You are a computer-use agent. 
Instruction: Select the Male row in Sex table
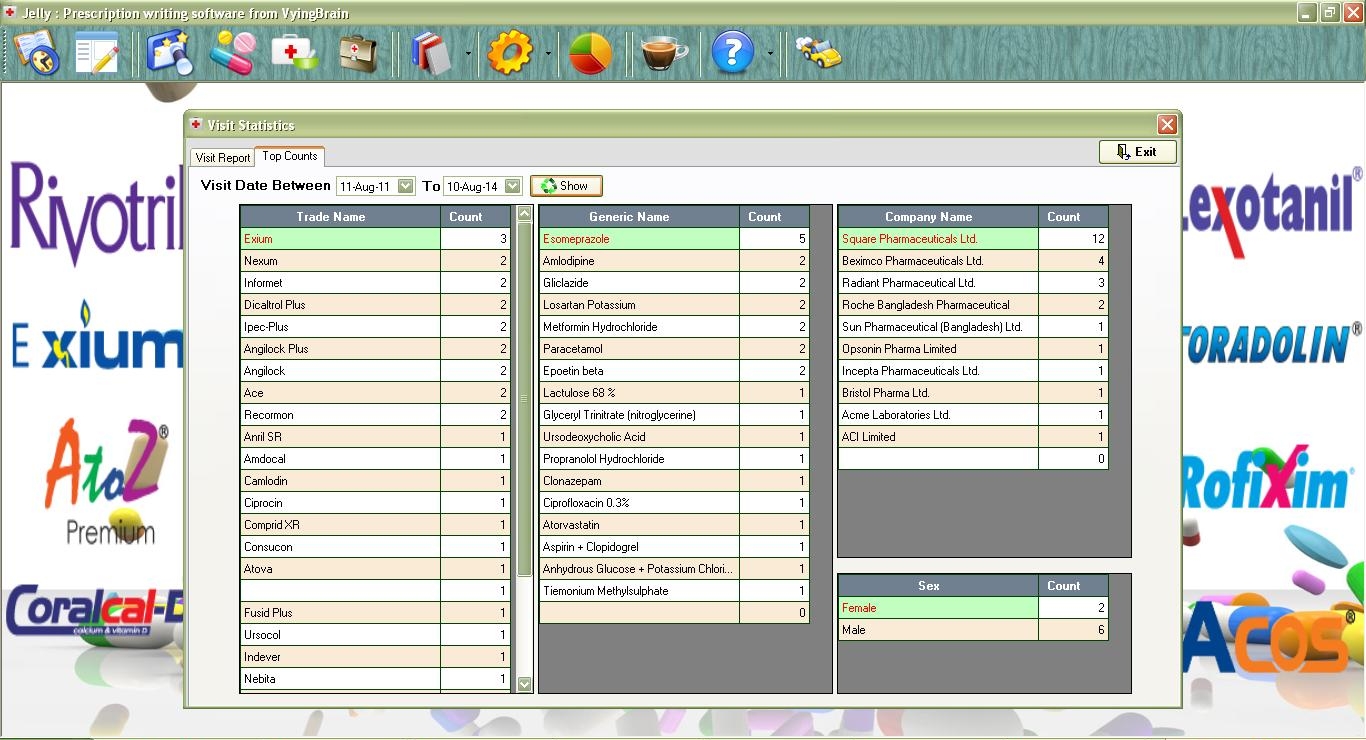click(973, 630)
